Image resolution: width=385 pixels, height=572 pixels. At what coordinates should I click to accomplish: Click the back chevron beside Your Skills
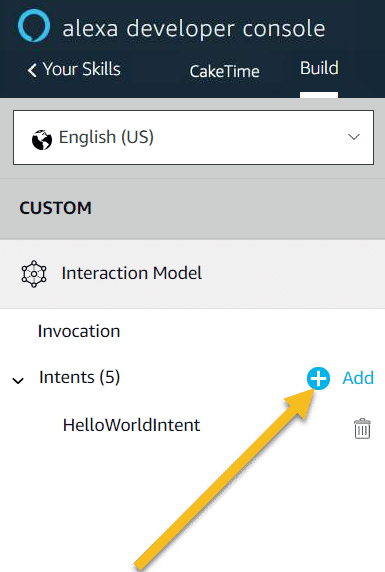pos(32,70)
